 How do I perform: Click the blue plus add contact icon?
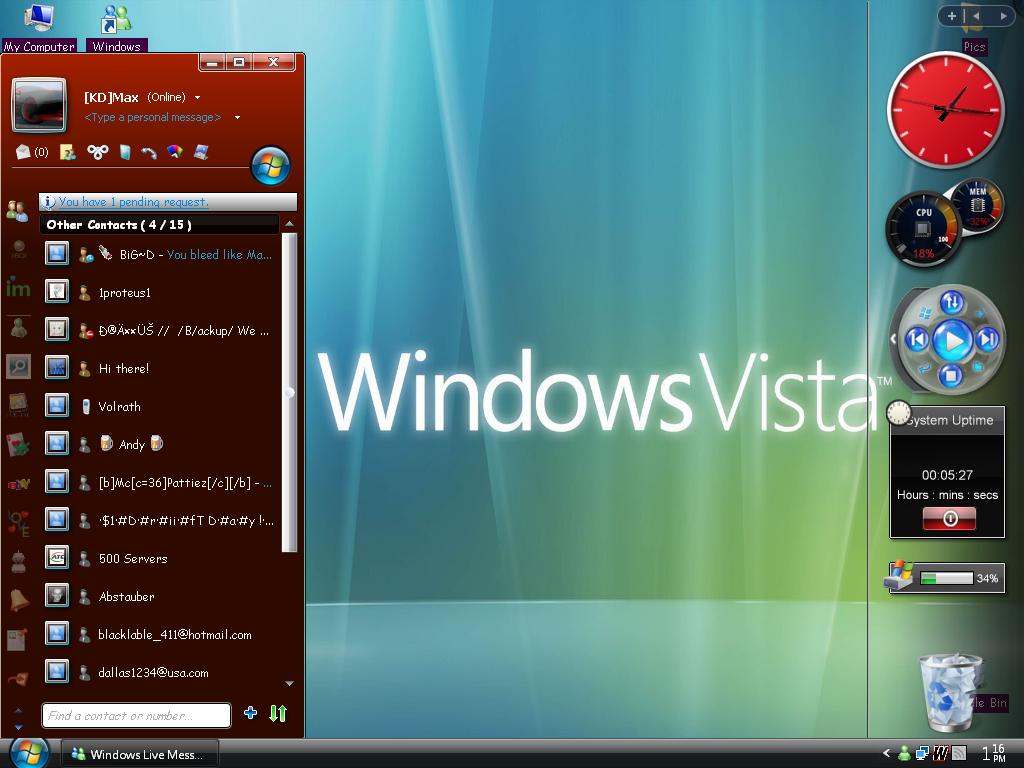250,712
